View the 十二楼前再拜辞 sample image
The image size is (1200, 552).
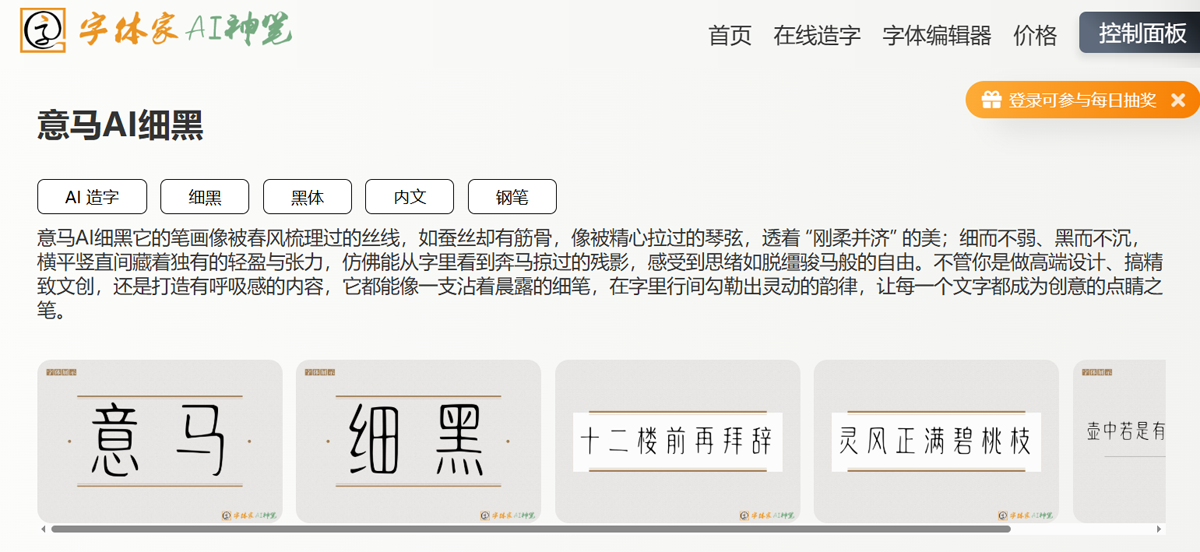(x=677, y=441)
